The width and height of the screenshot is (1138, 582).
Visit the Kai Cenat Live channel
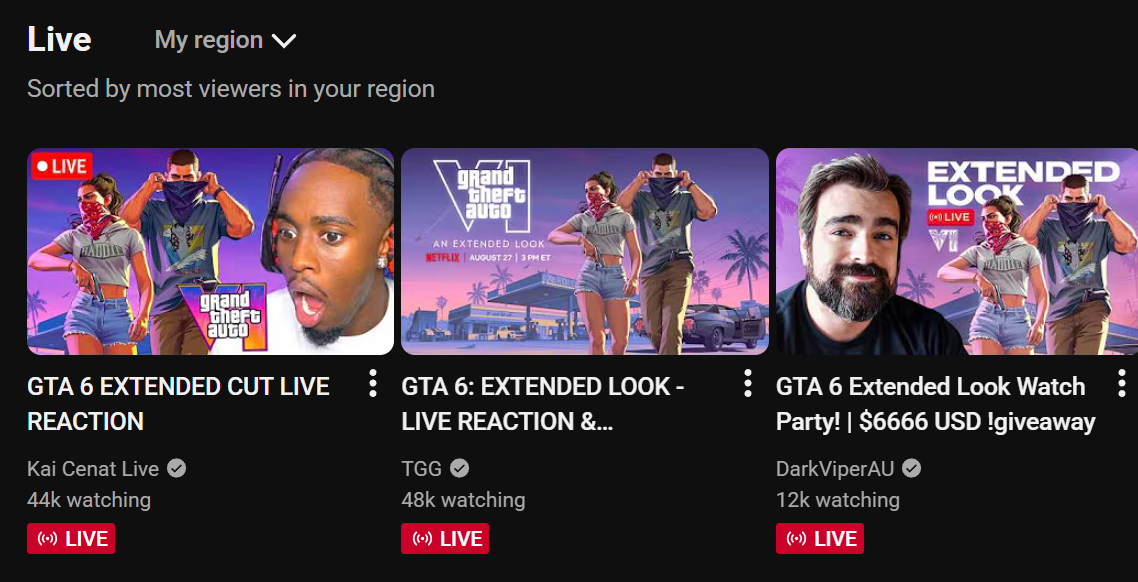pos(93,469)
